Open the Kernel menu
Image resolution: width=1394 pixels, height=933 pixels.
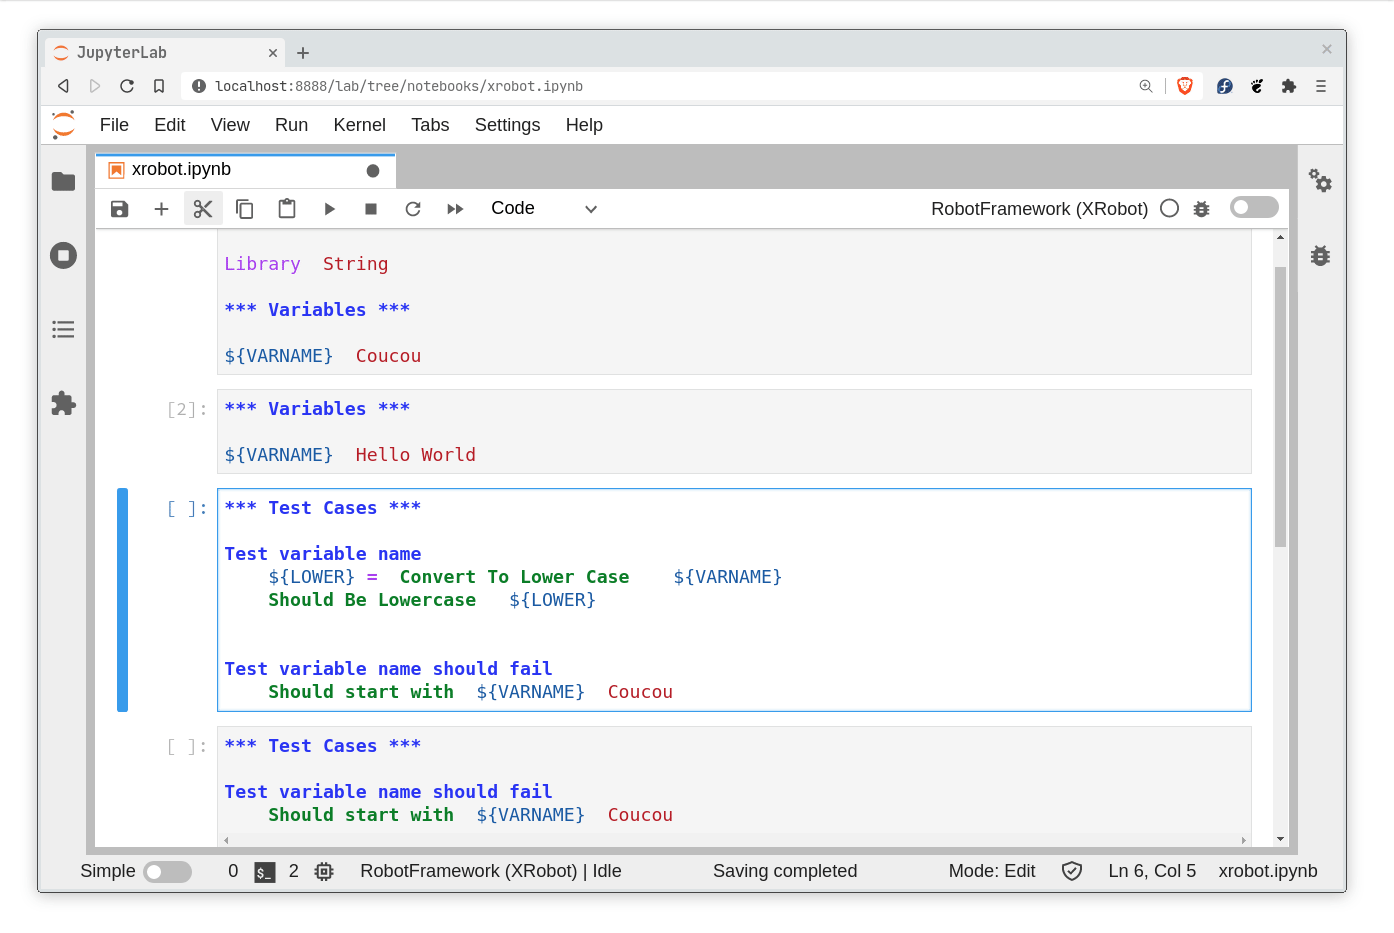[x=359, y=125]
